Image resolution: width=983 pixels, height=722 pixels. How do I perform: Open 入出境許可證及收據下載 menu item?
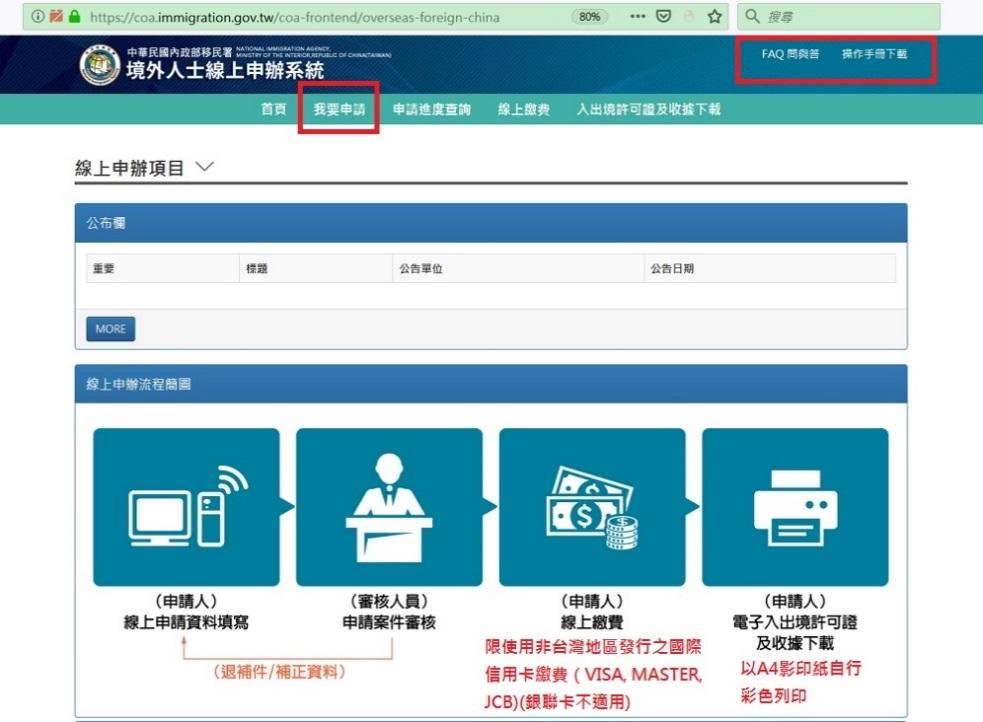[648, 109]
